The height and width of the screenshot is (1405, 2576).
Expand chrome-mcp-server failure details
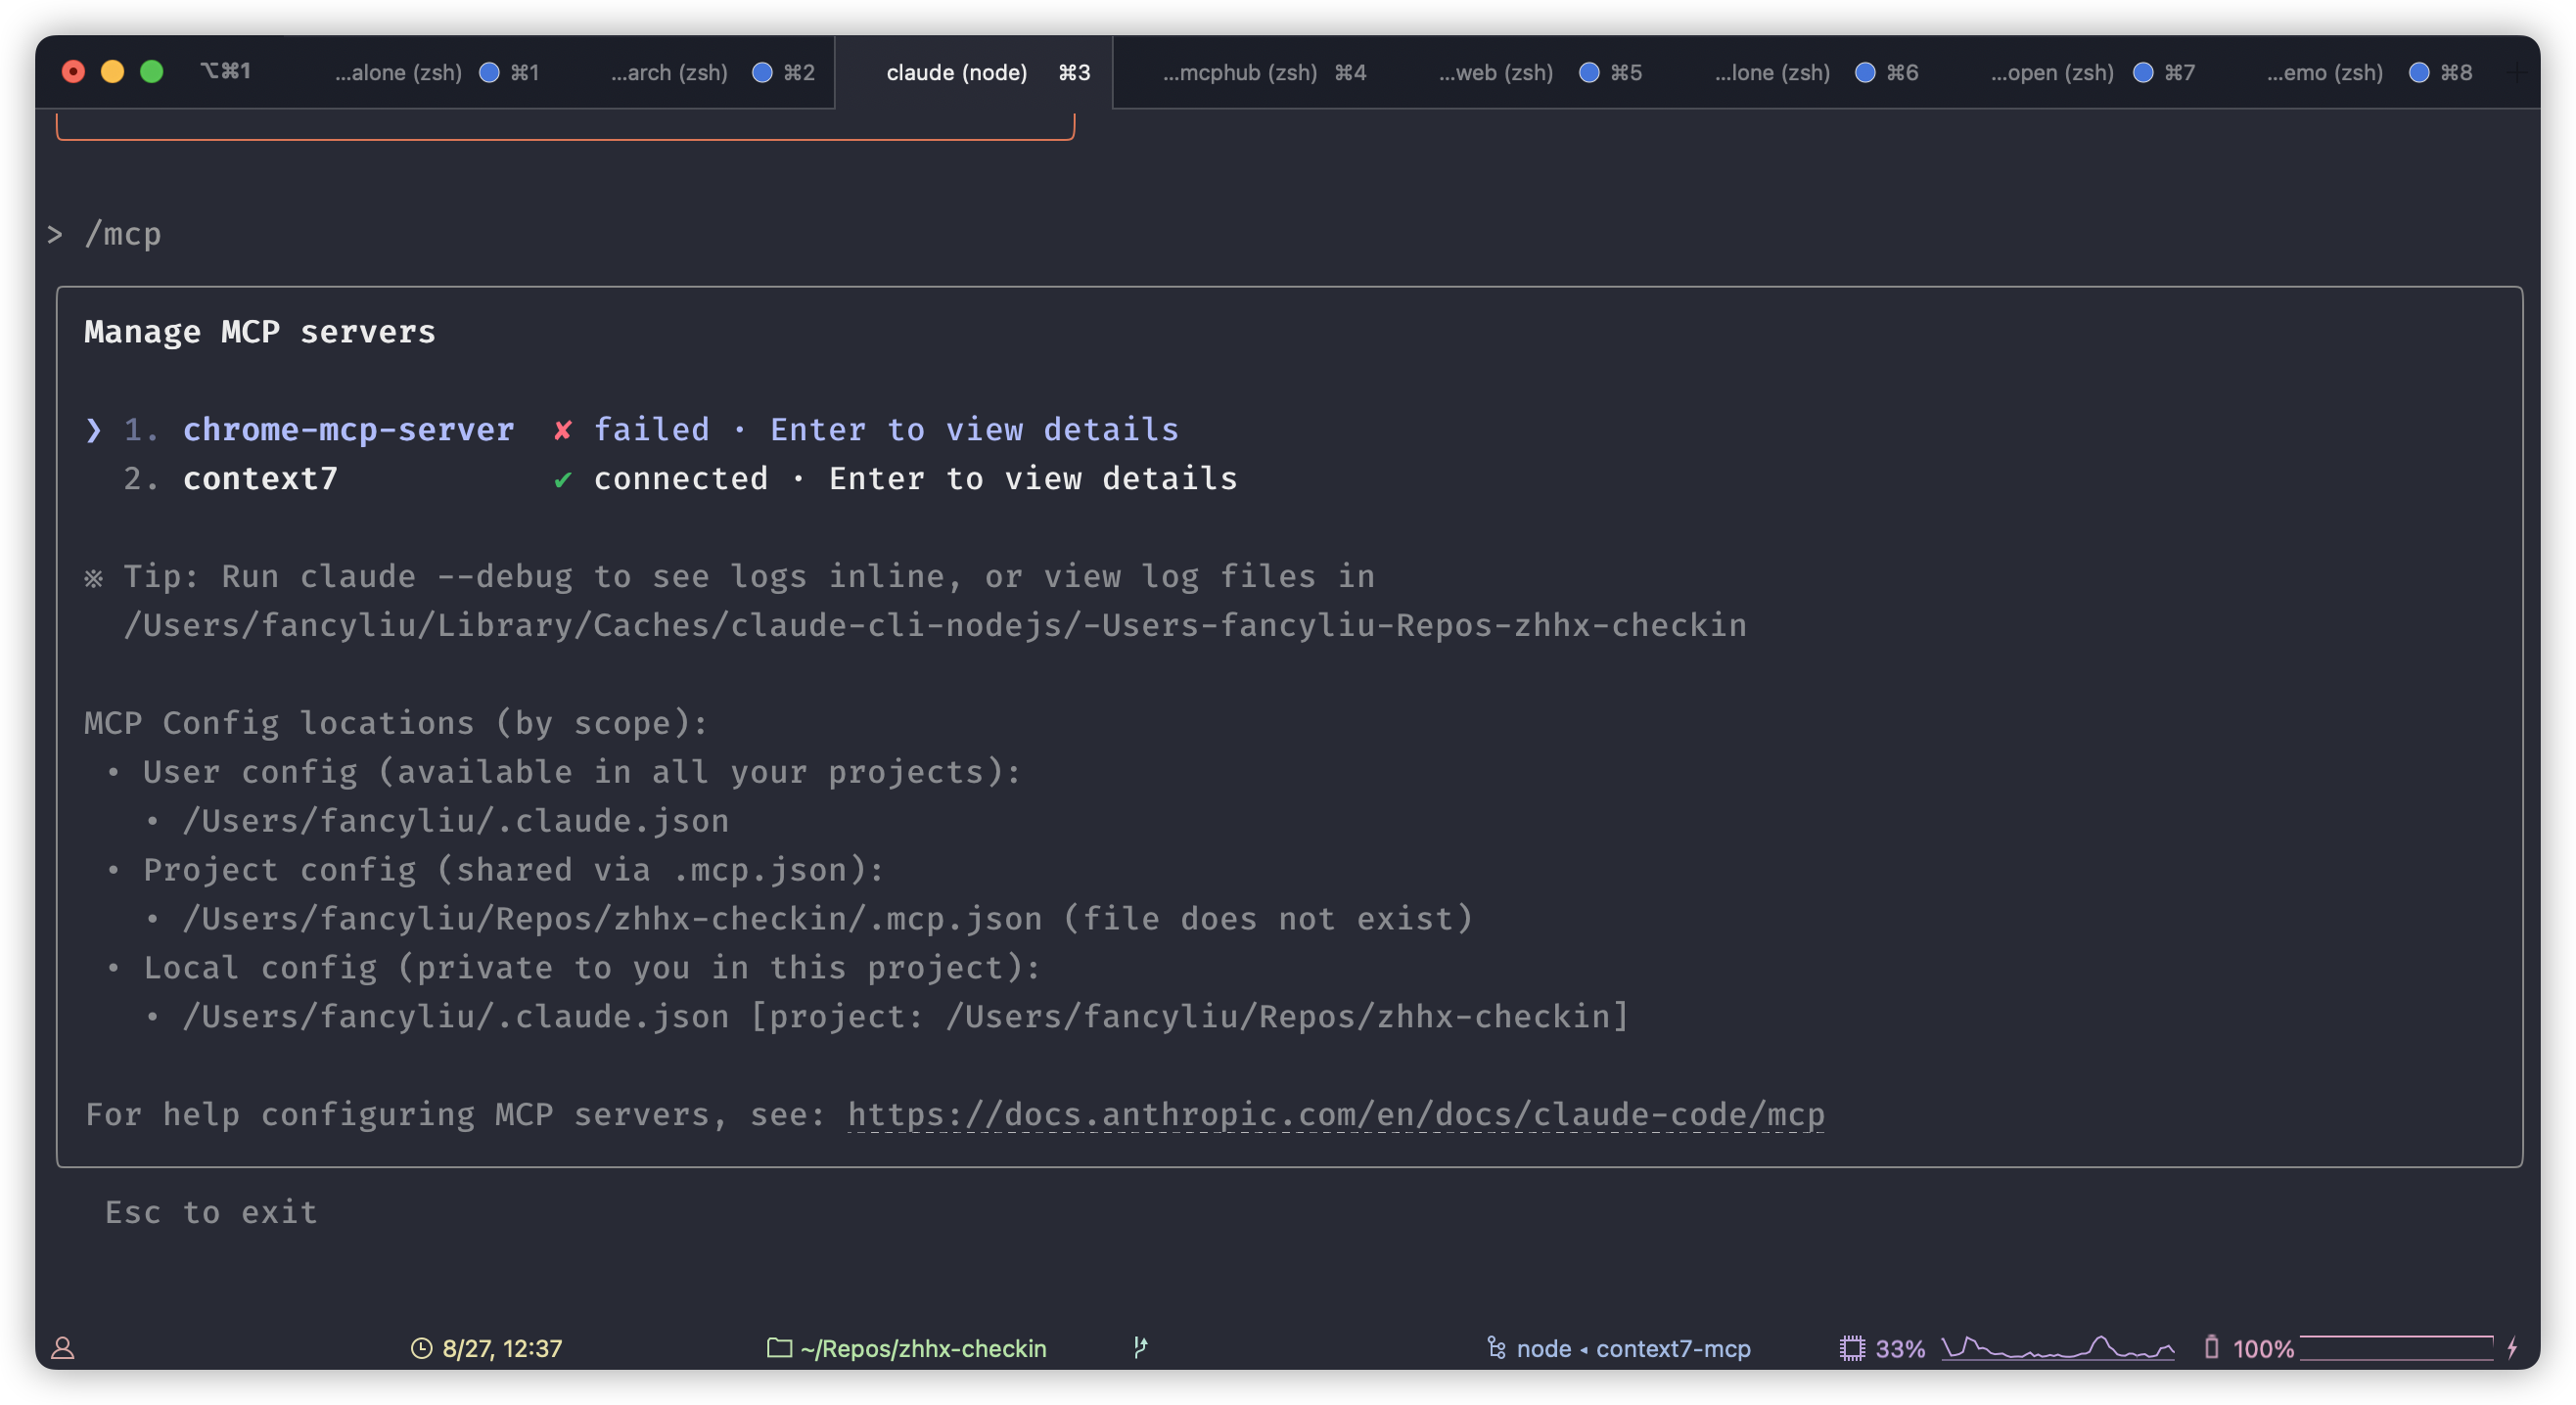[x=348, y=429]
